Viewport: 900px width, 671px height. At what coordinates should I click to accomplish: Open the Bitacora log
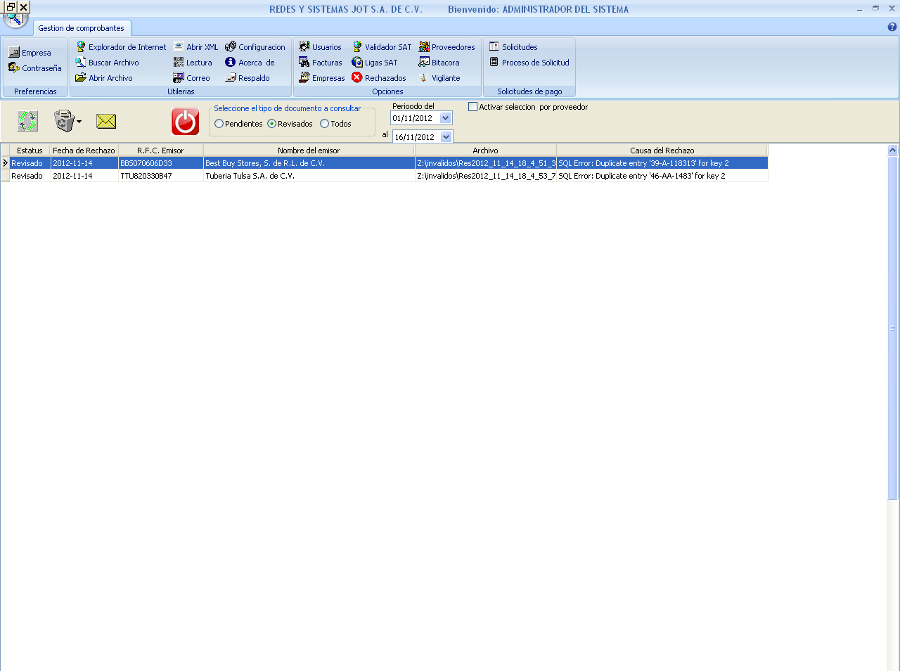coord(438,62)
